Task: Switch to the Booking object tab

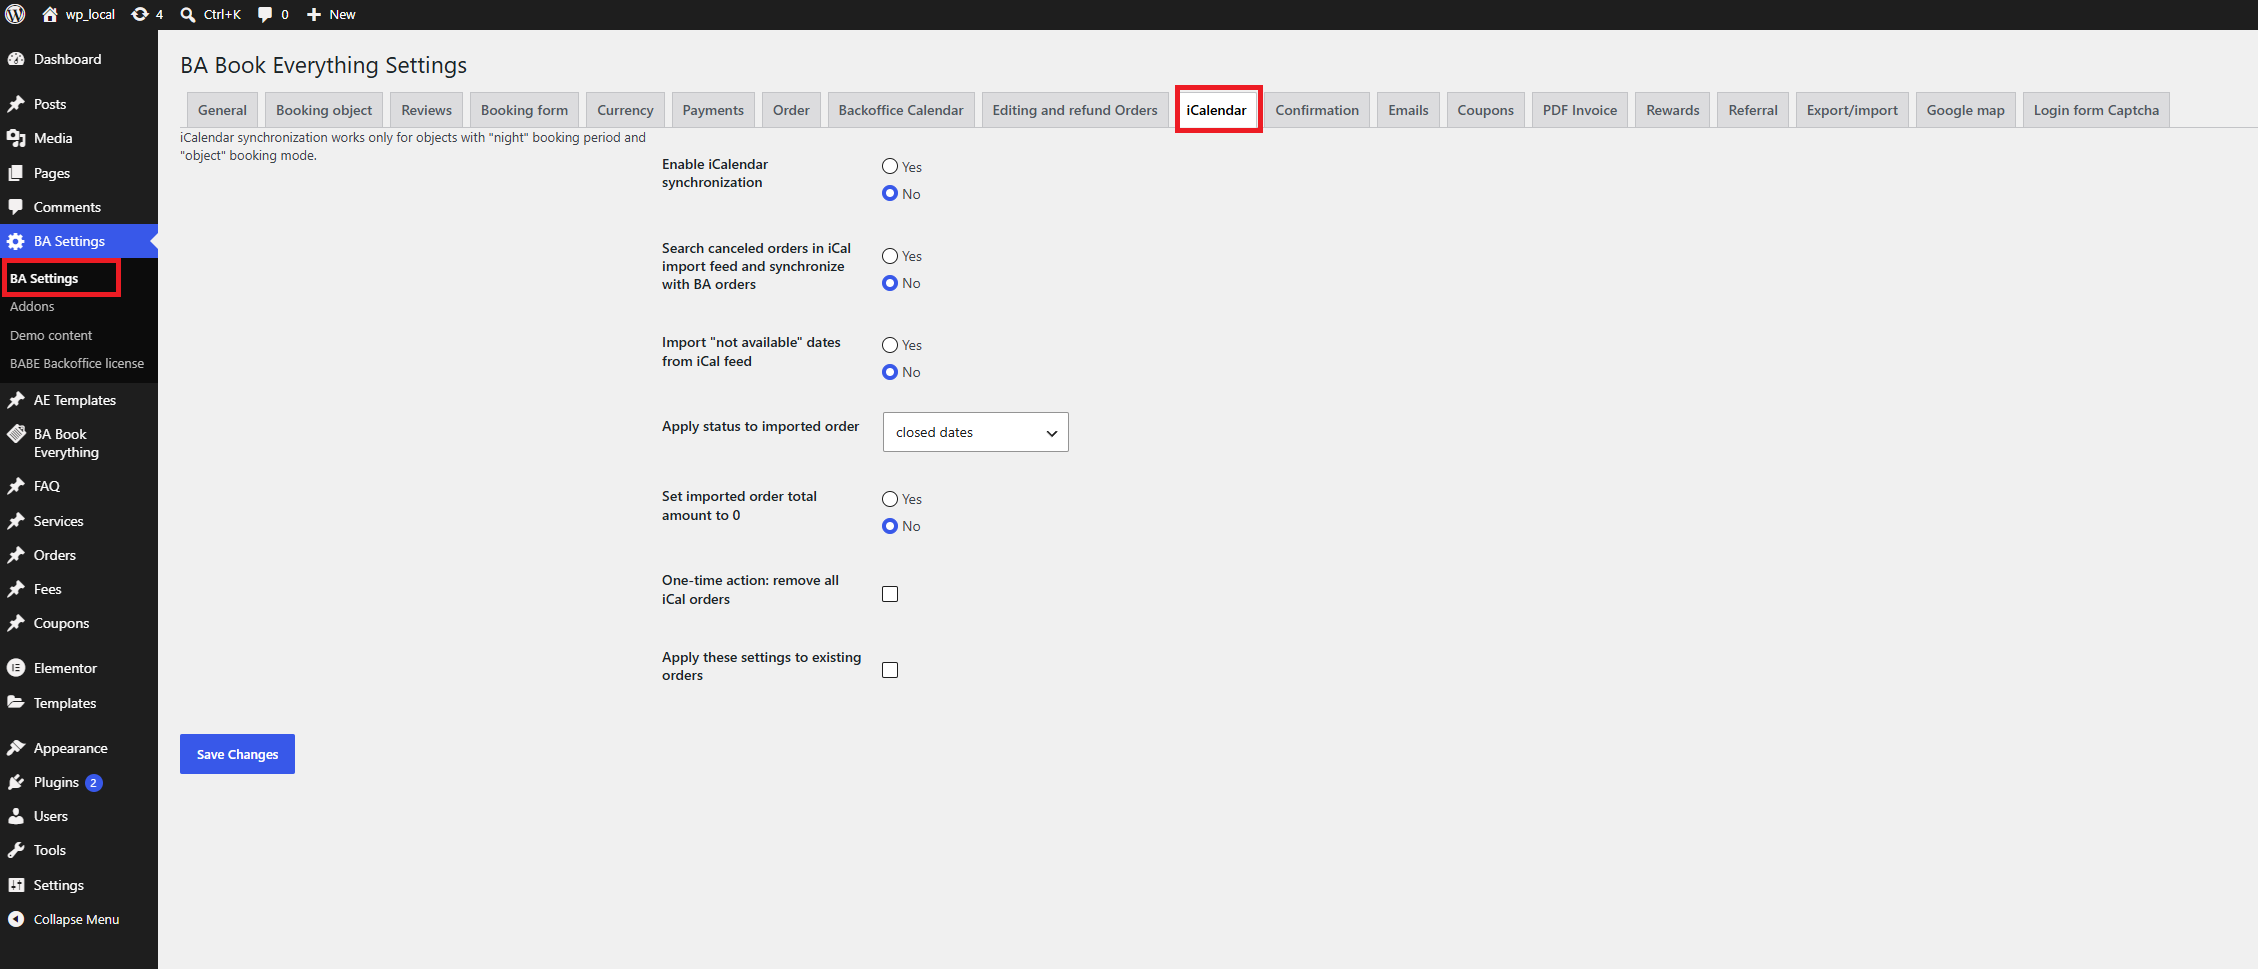Action: (324, 110)
